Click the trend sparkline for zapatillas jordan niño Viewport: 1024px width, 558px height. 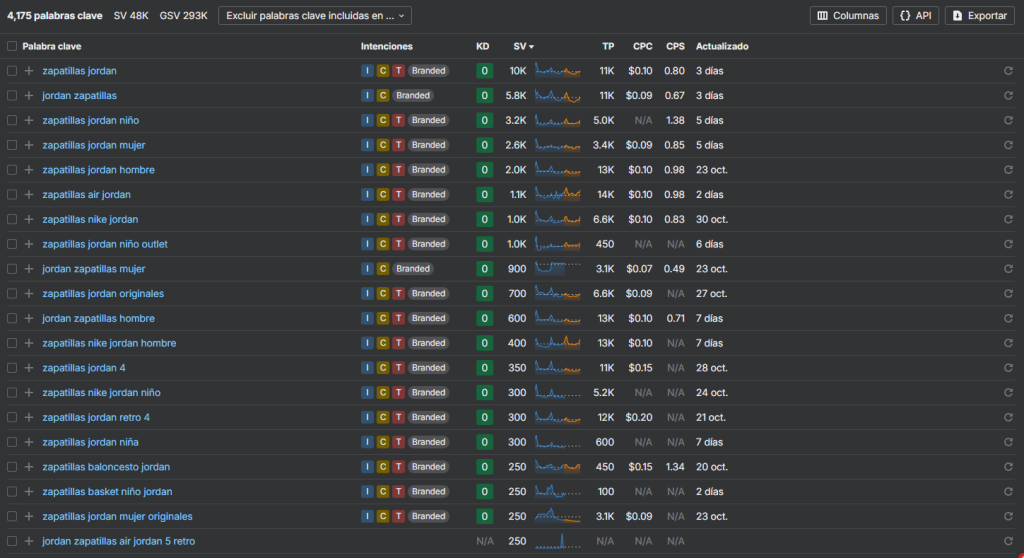(x=558, y=120)
